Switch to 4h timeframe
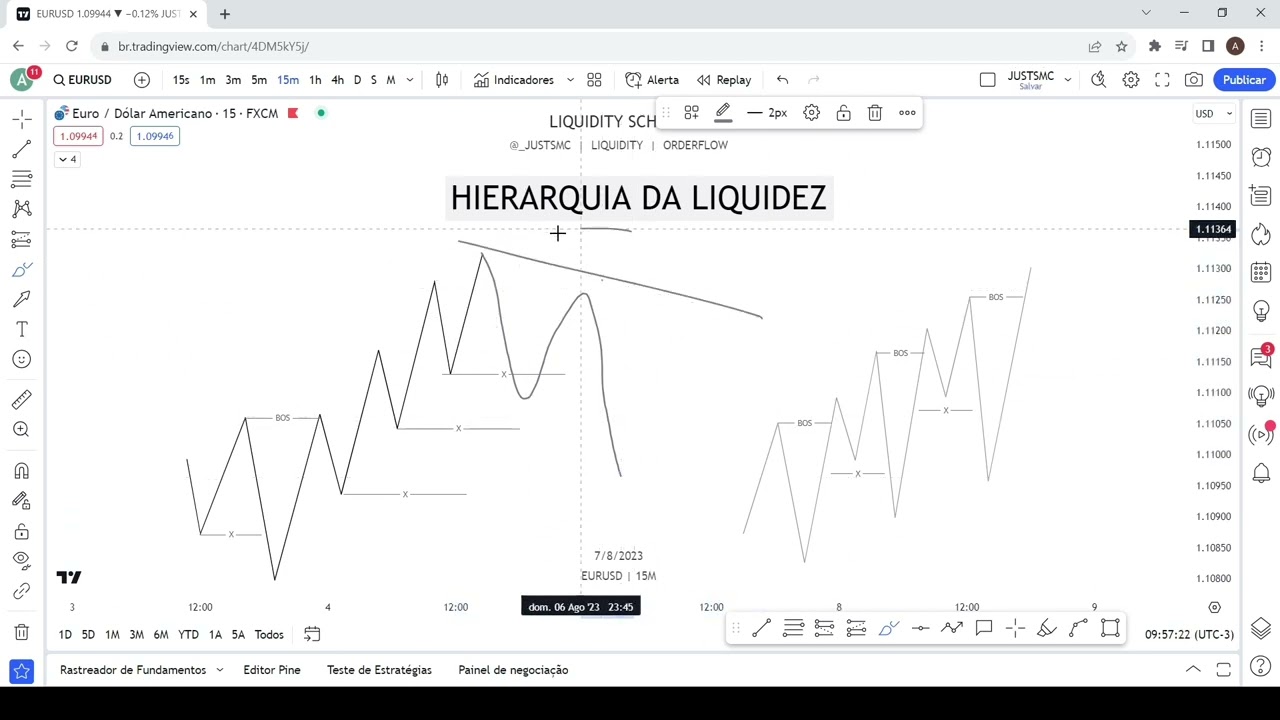Viewport: 1280px width, 720px height. 338,80
